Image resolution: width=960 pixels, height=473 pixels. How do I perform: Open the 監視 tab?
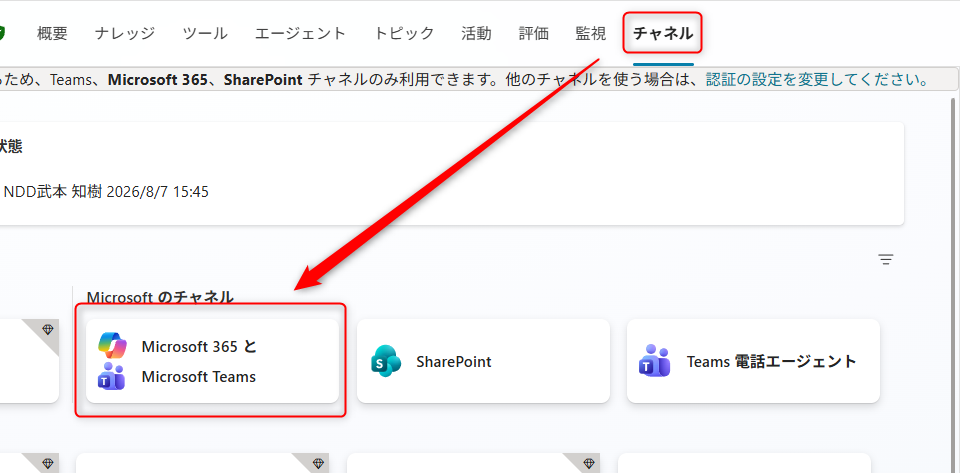[591, 34]
